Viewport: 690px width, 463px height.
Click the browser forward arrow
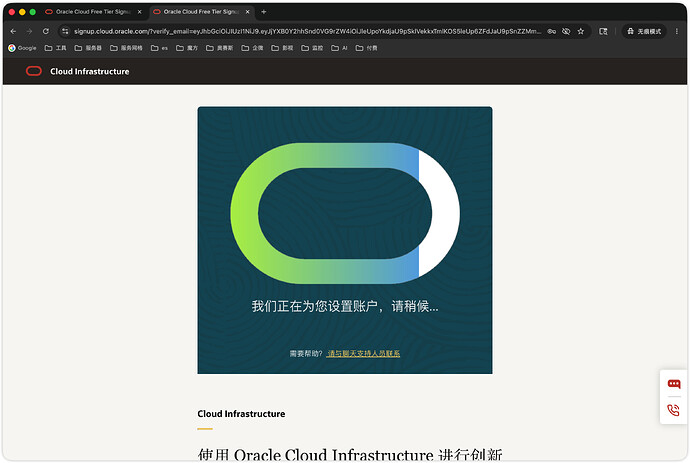click(29, 31)
